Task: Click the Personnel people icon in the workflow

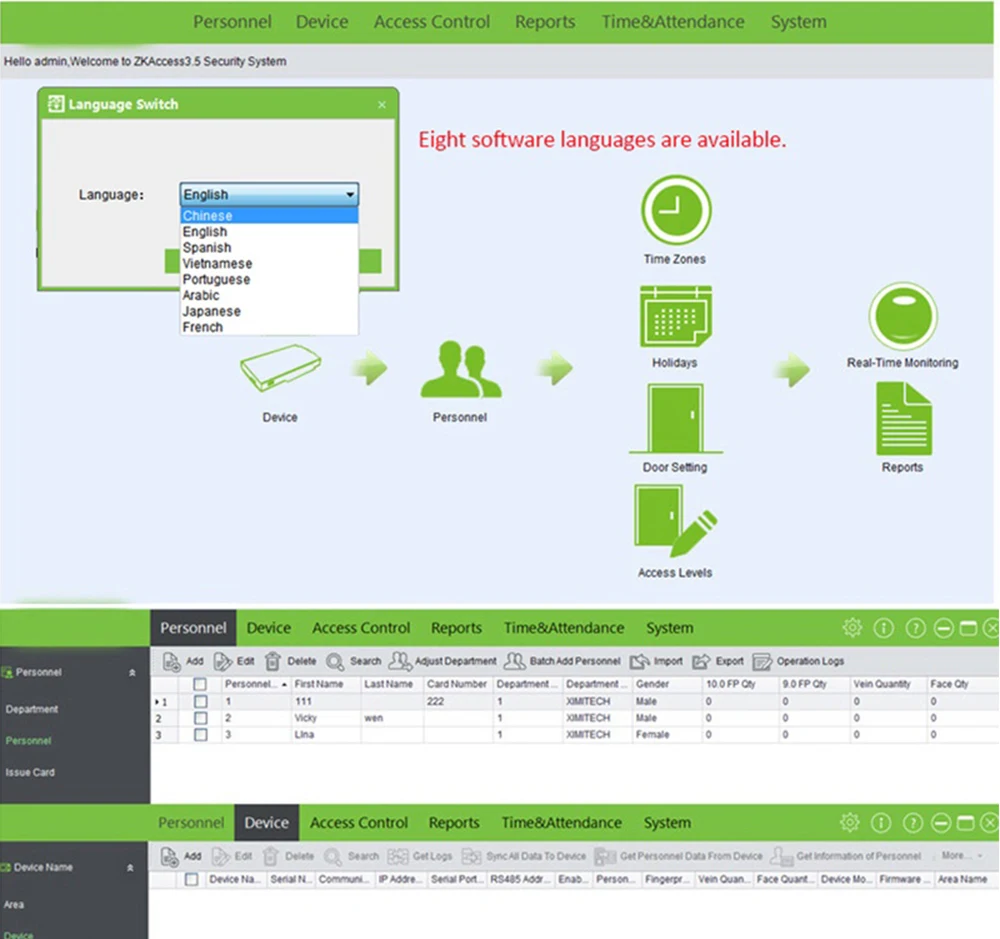Action: pyautogui.click(x=460, y=369)
